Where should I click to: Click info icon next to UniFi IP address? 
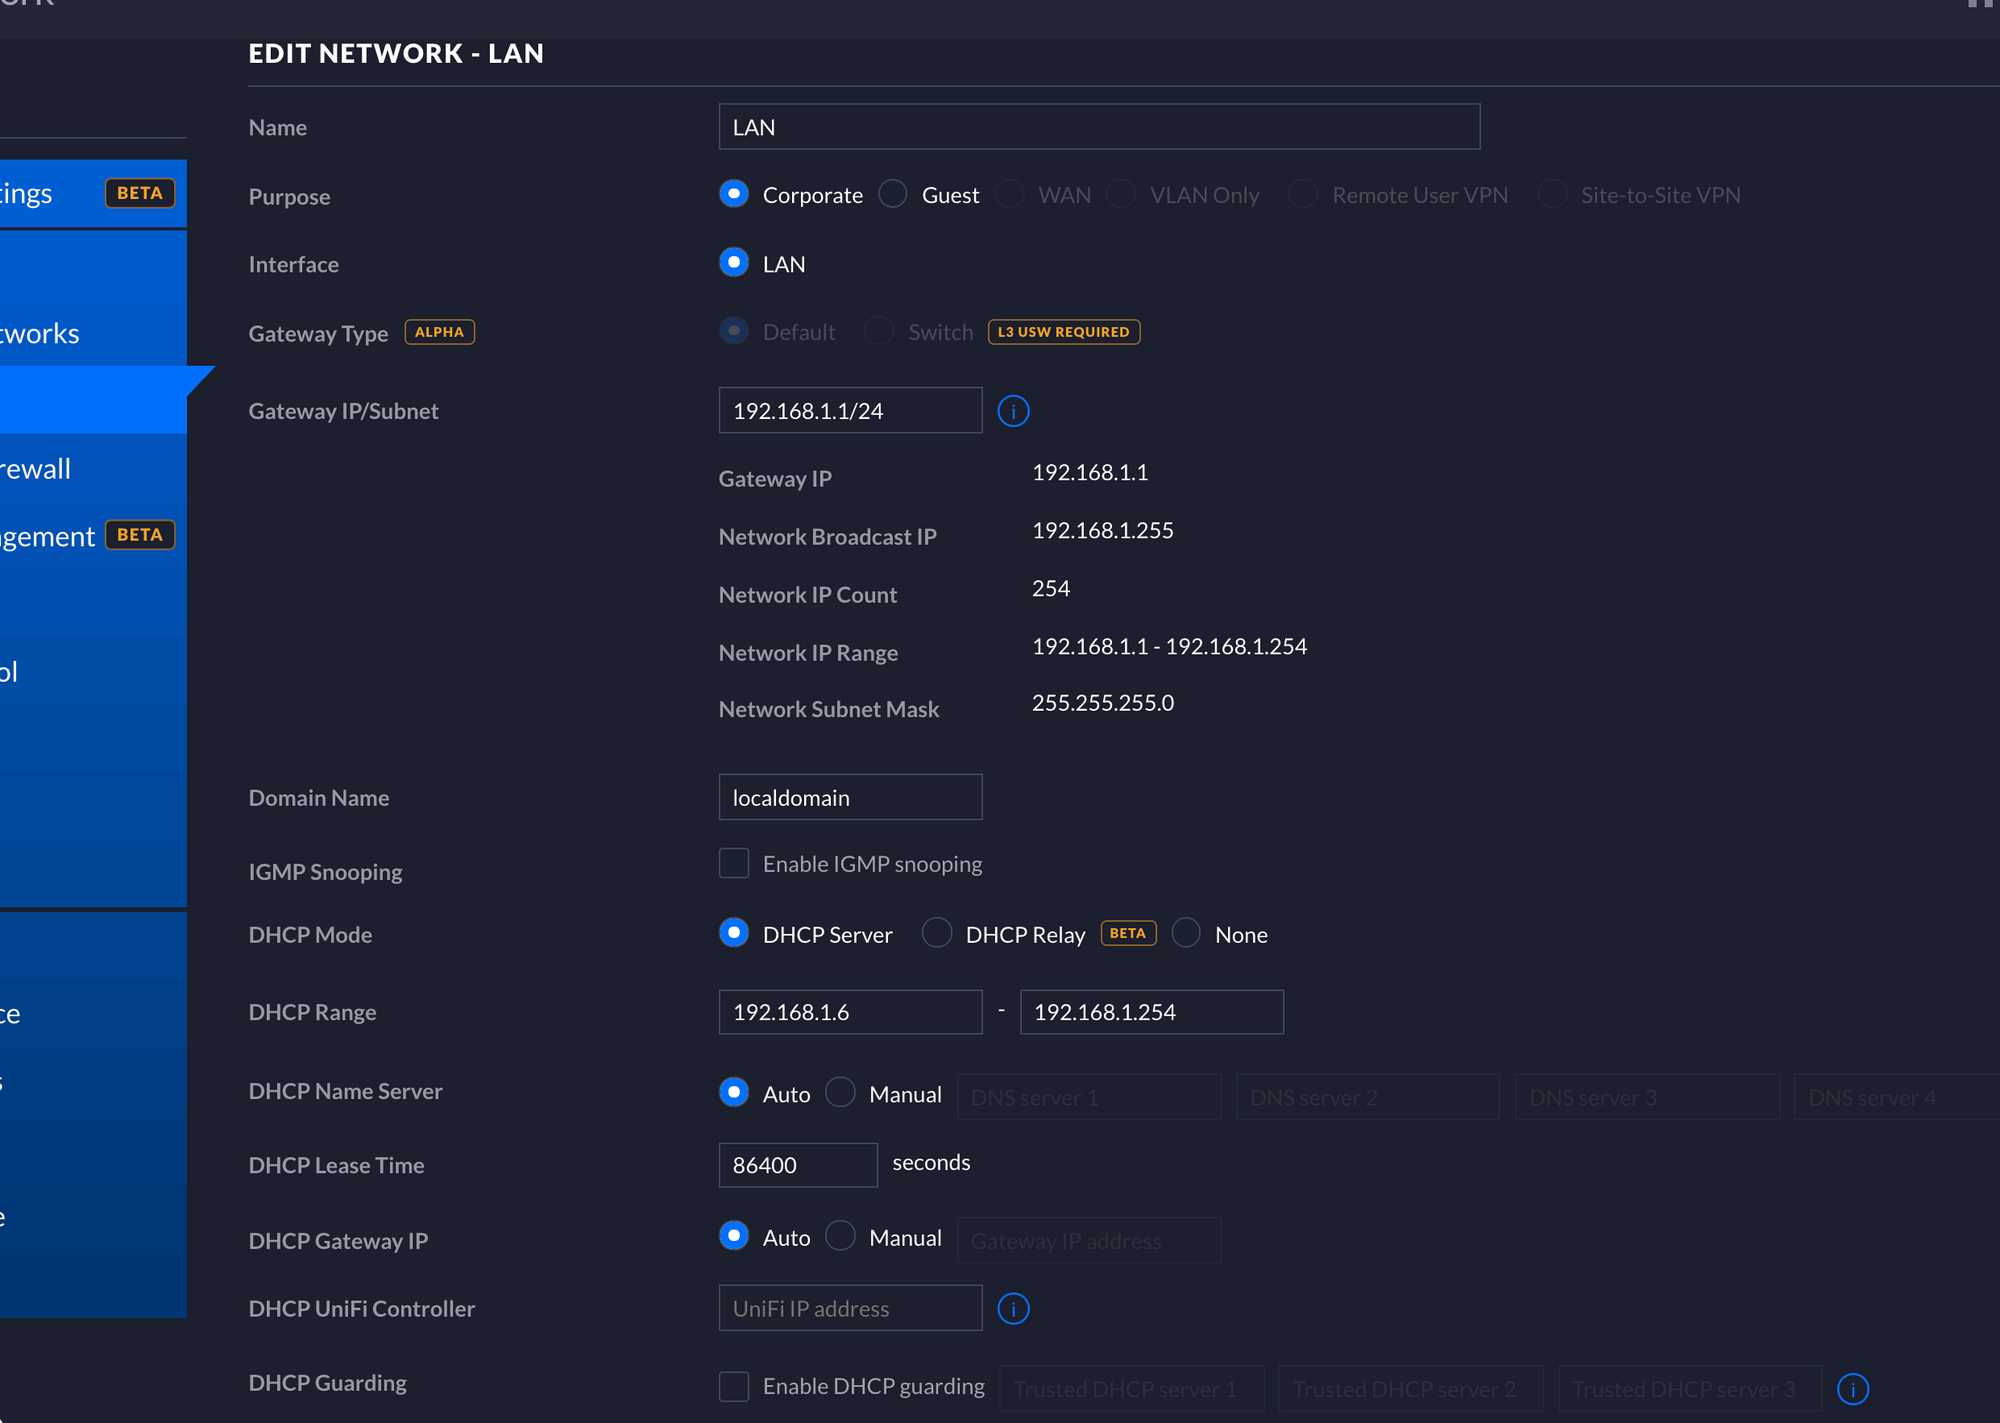1013,1309
